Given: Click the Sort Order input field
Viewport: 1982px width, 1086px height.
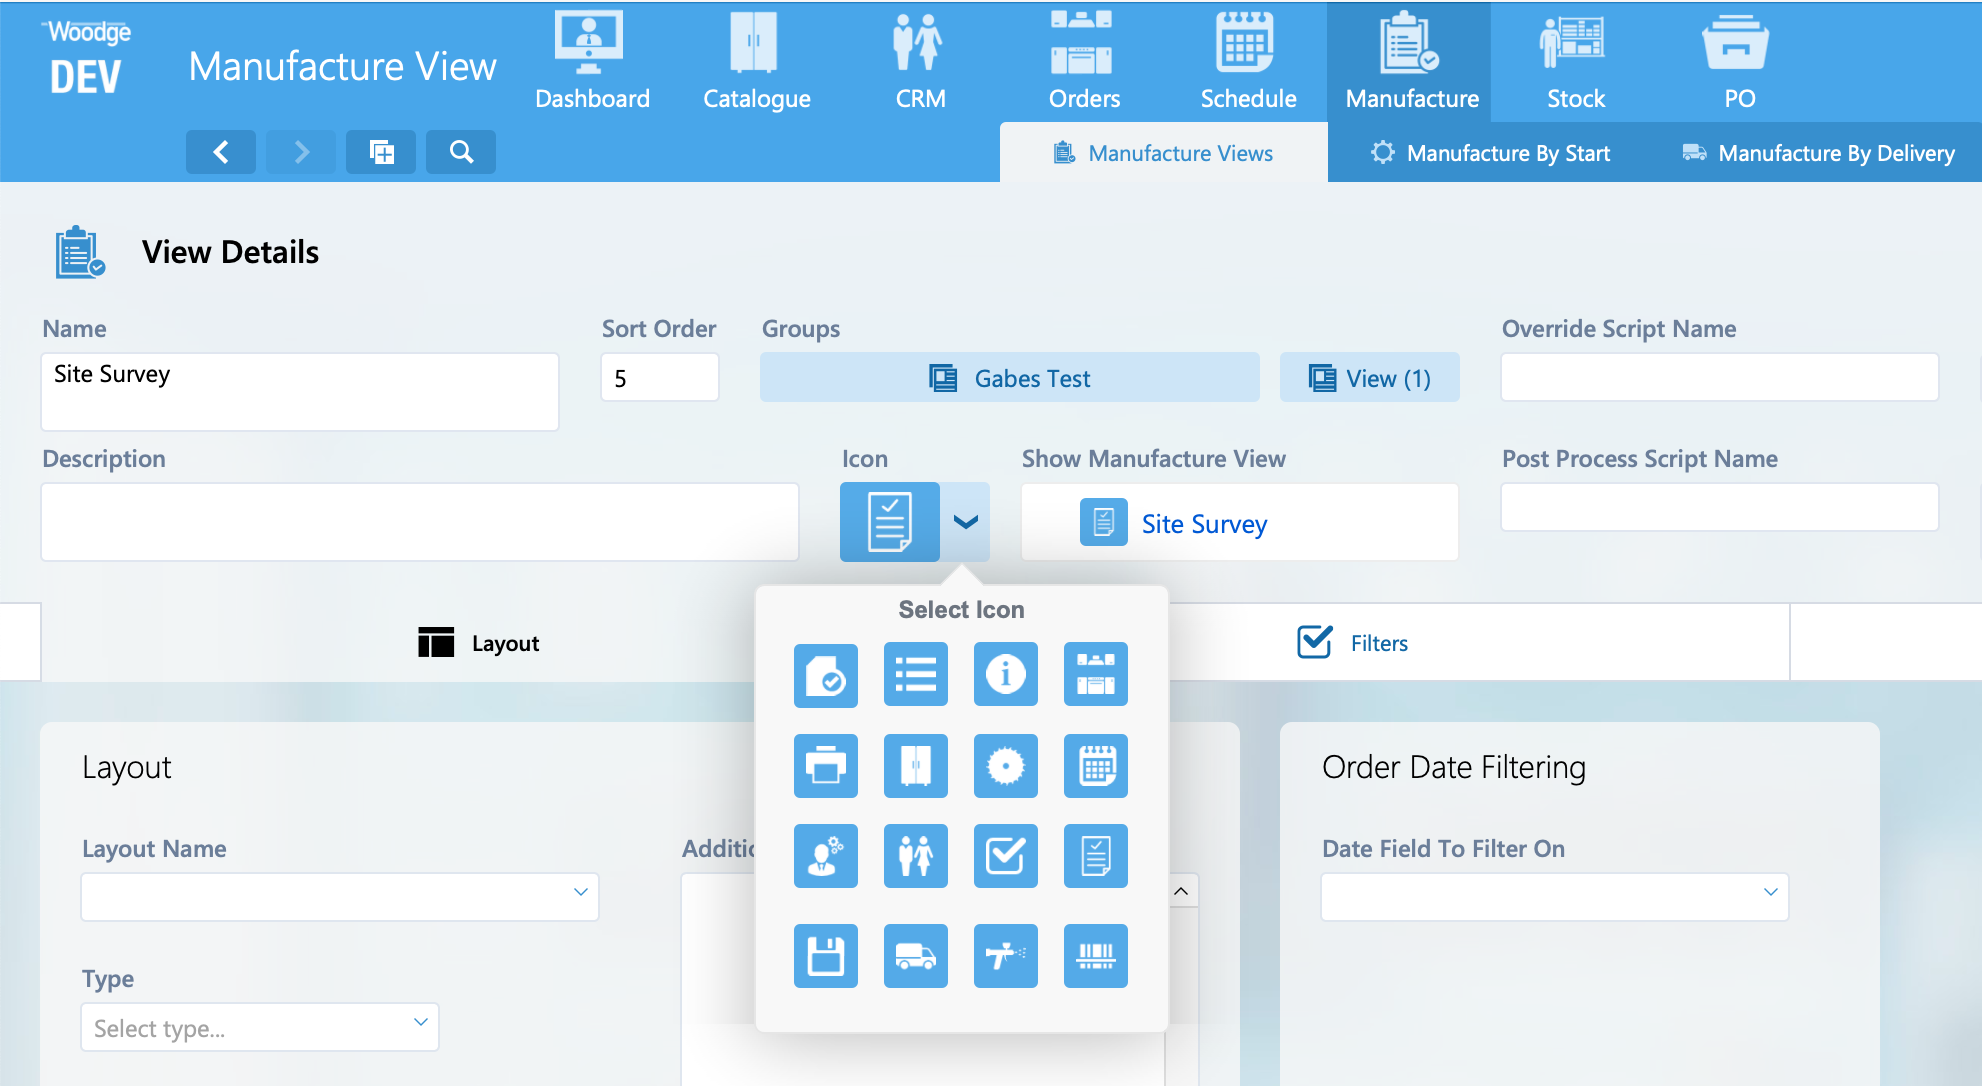Looking at the screenshot, I should tap(659, 378).
